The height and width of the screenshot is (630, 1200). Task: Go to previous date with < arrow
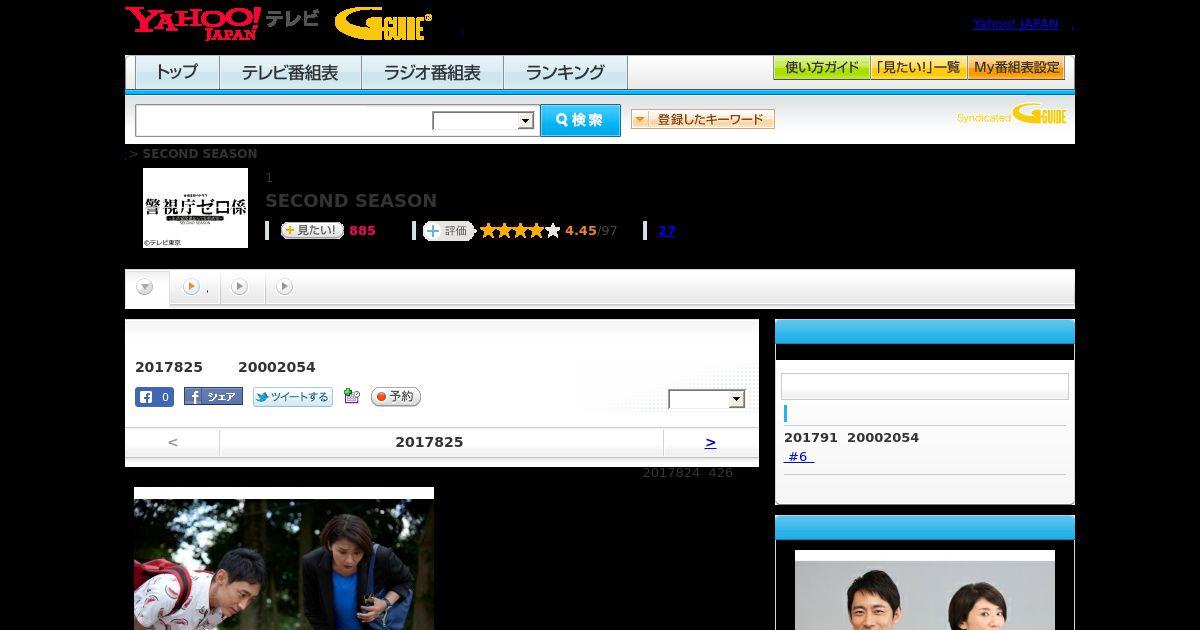pyautogui.click(x=173, y=442)
